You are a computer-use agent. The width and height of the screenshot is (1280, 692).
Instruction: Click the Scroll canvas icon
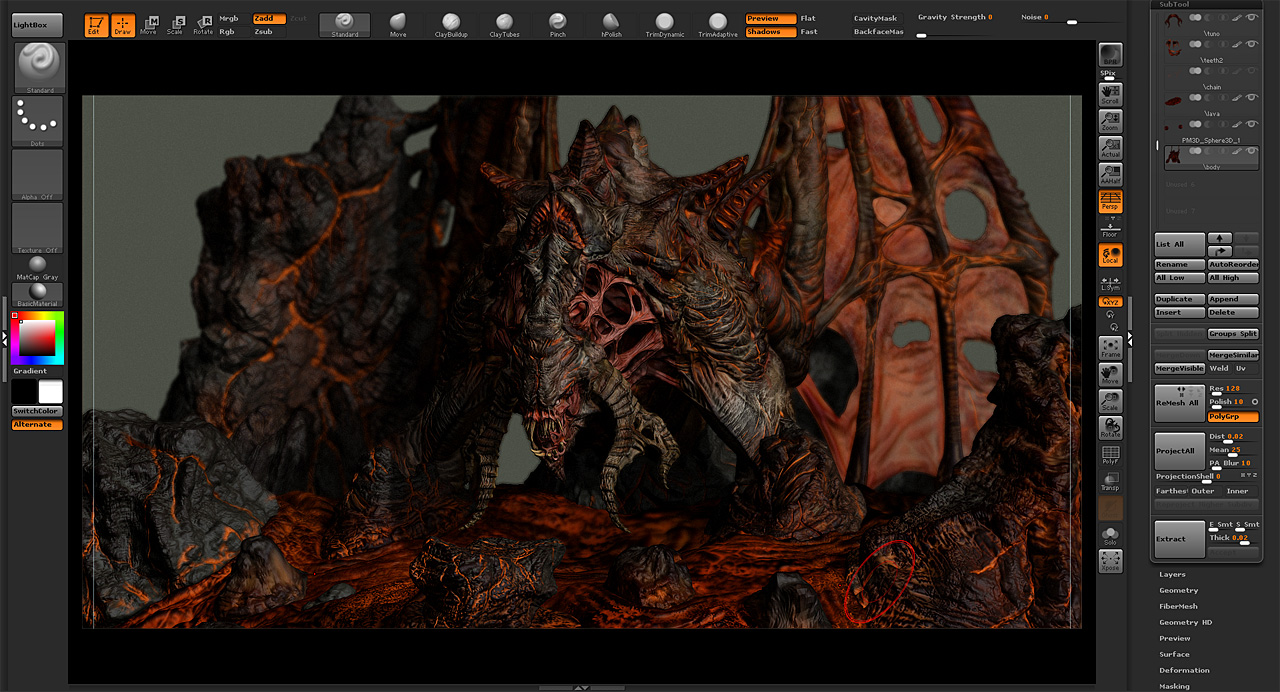1110,94
